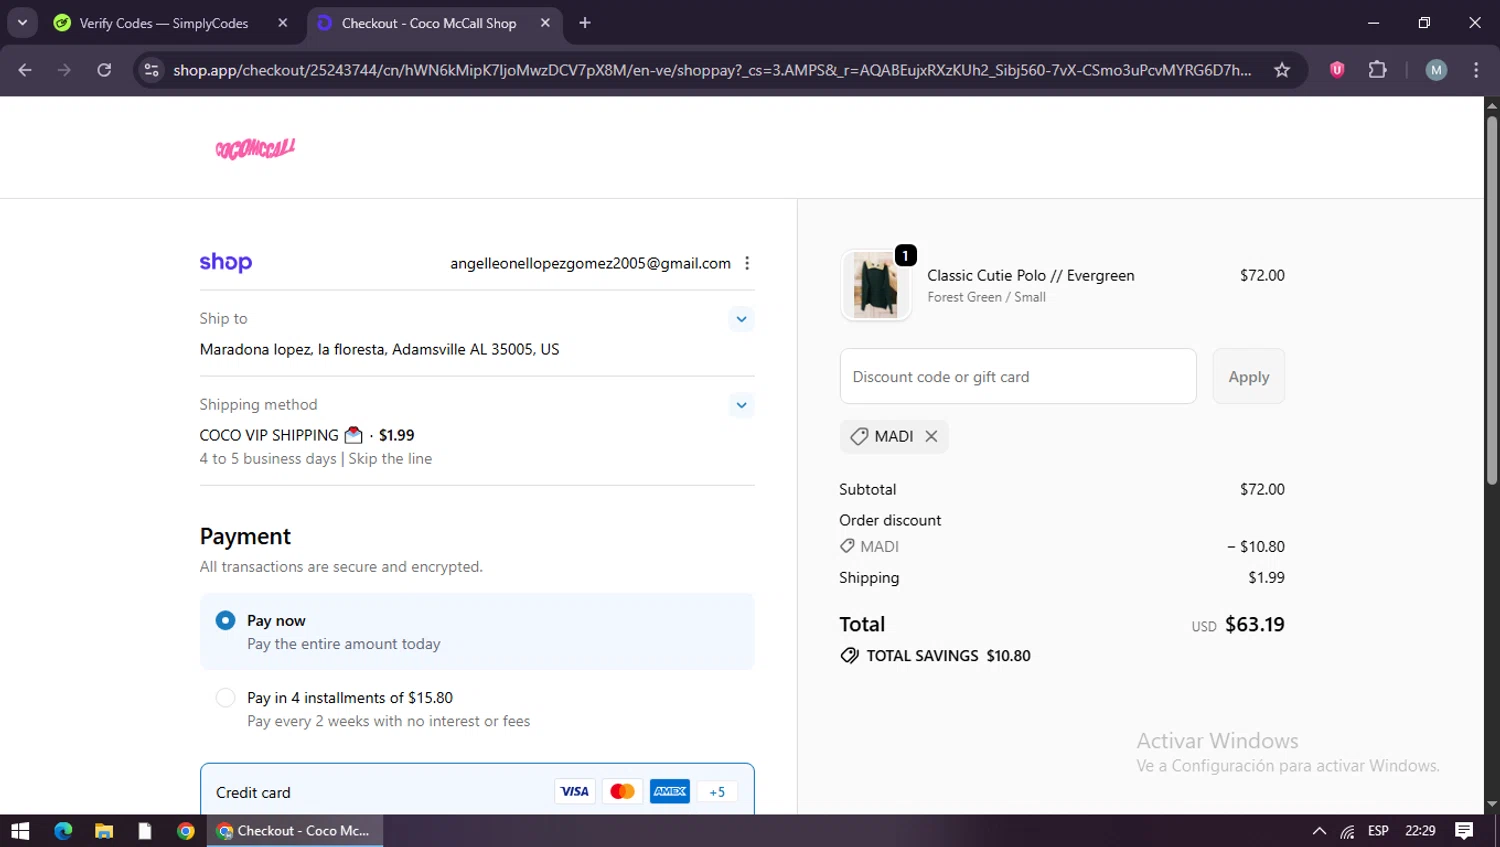Close the SimplyCodes tab
Viewport: 1500px width, 847px height.
point(283,23)
